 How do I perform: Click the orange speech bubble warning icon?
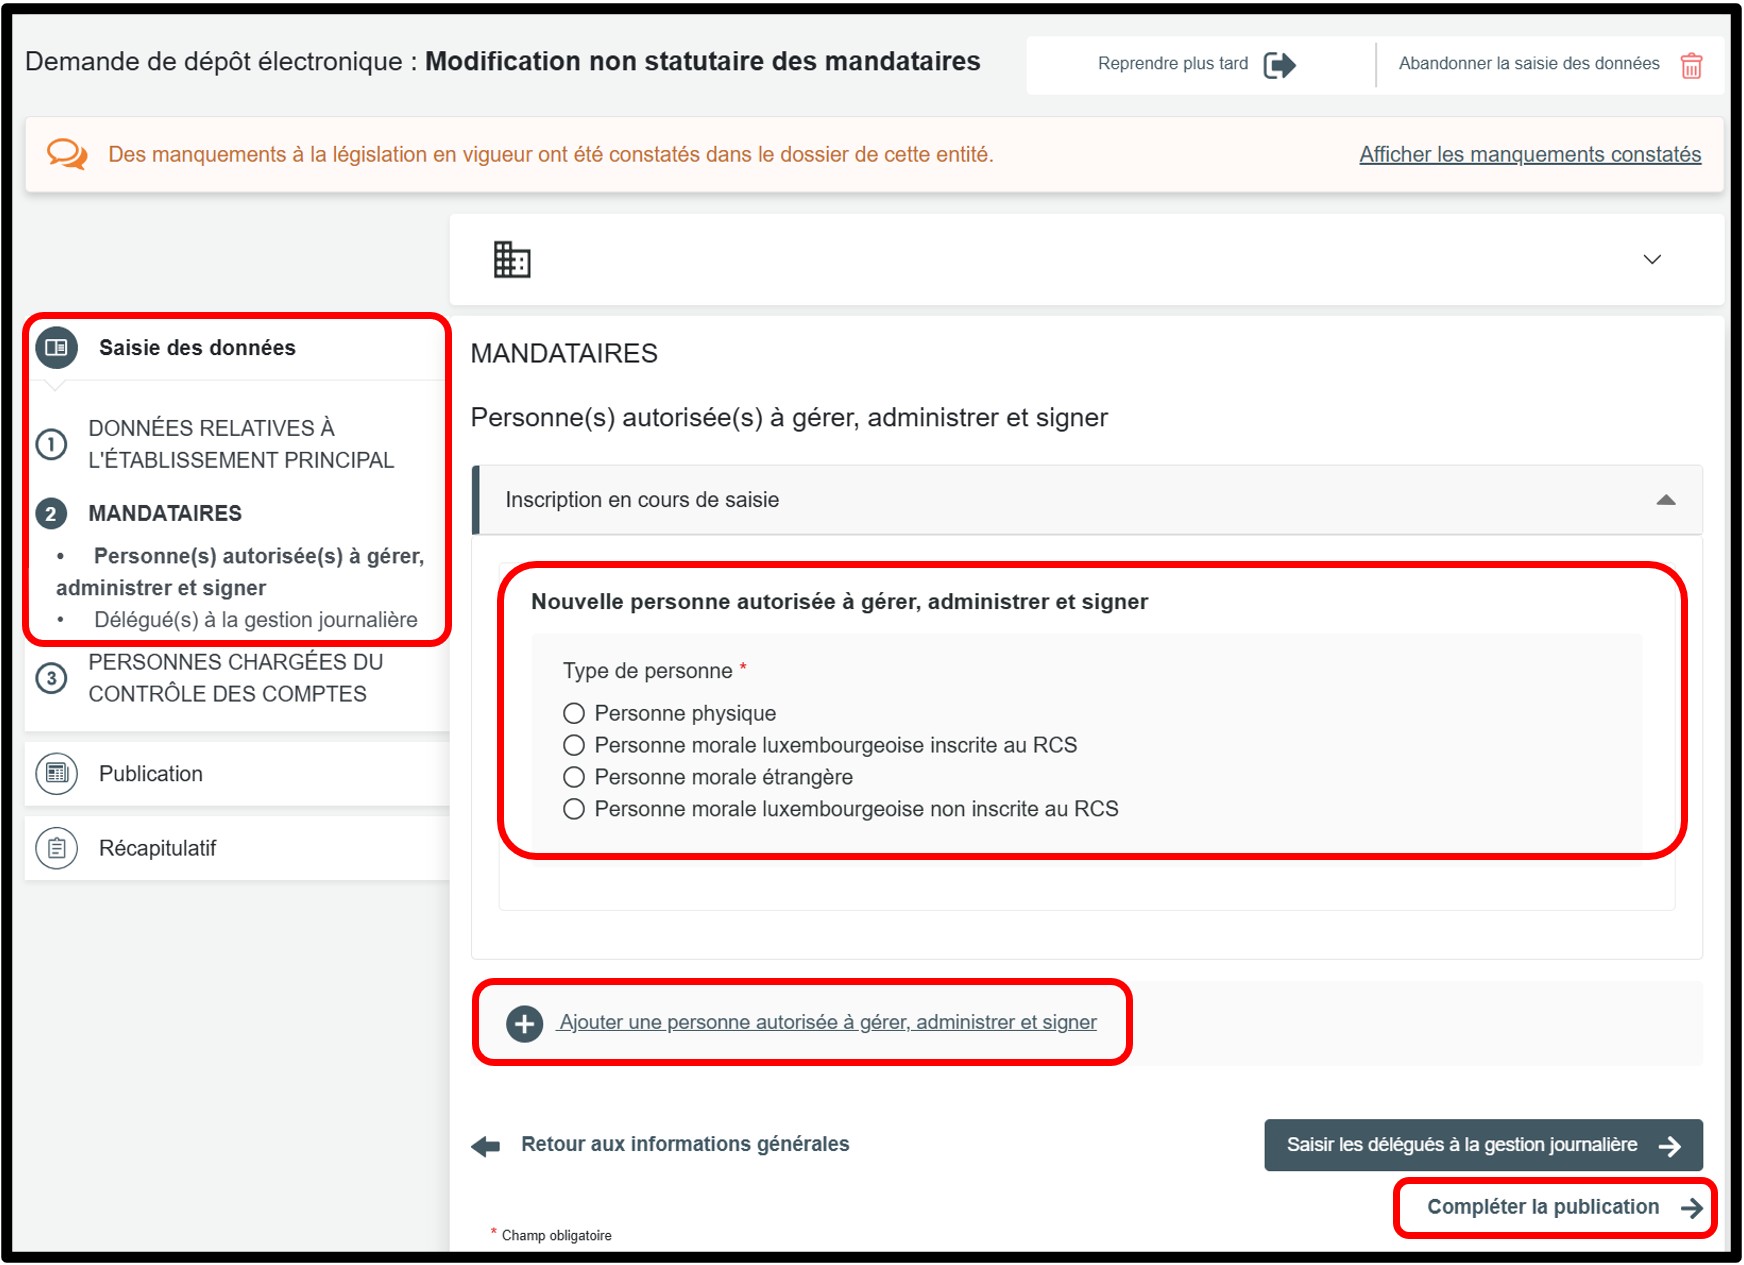pyautogui.click(x=67, y=154)
